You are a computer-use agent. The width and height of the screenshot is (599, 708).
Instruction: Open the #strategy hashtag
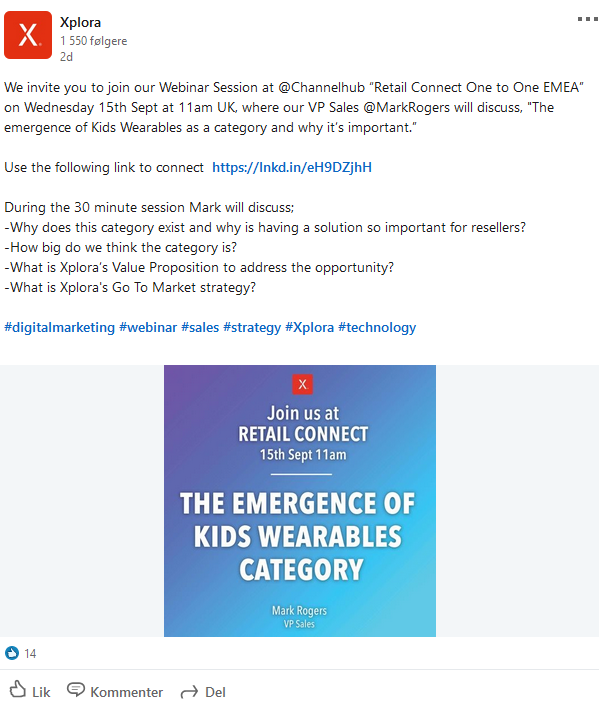[252, 327]
